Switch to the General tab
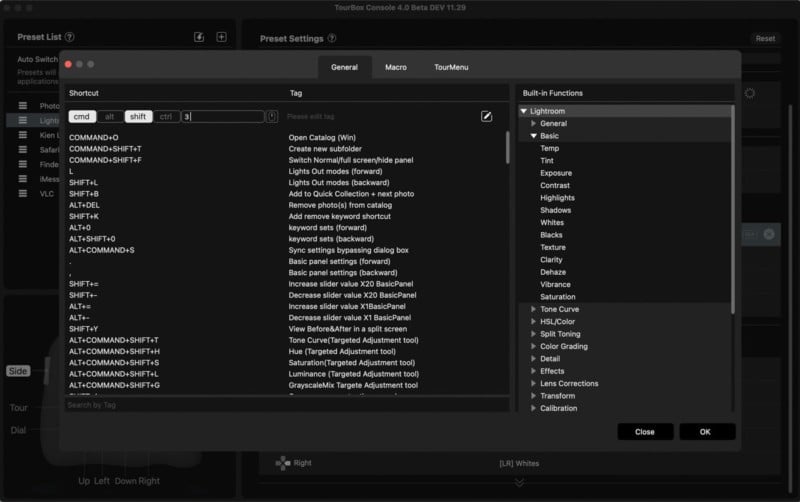 pyautogui.click(x=344, y=67)
